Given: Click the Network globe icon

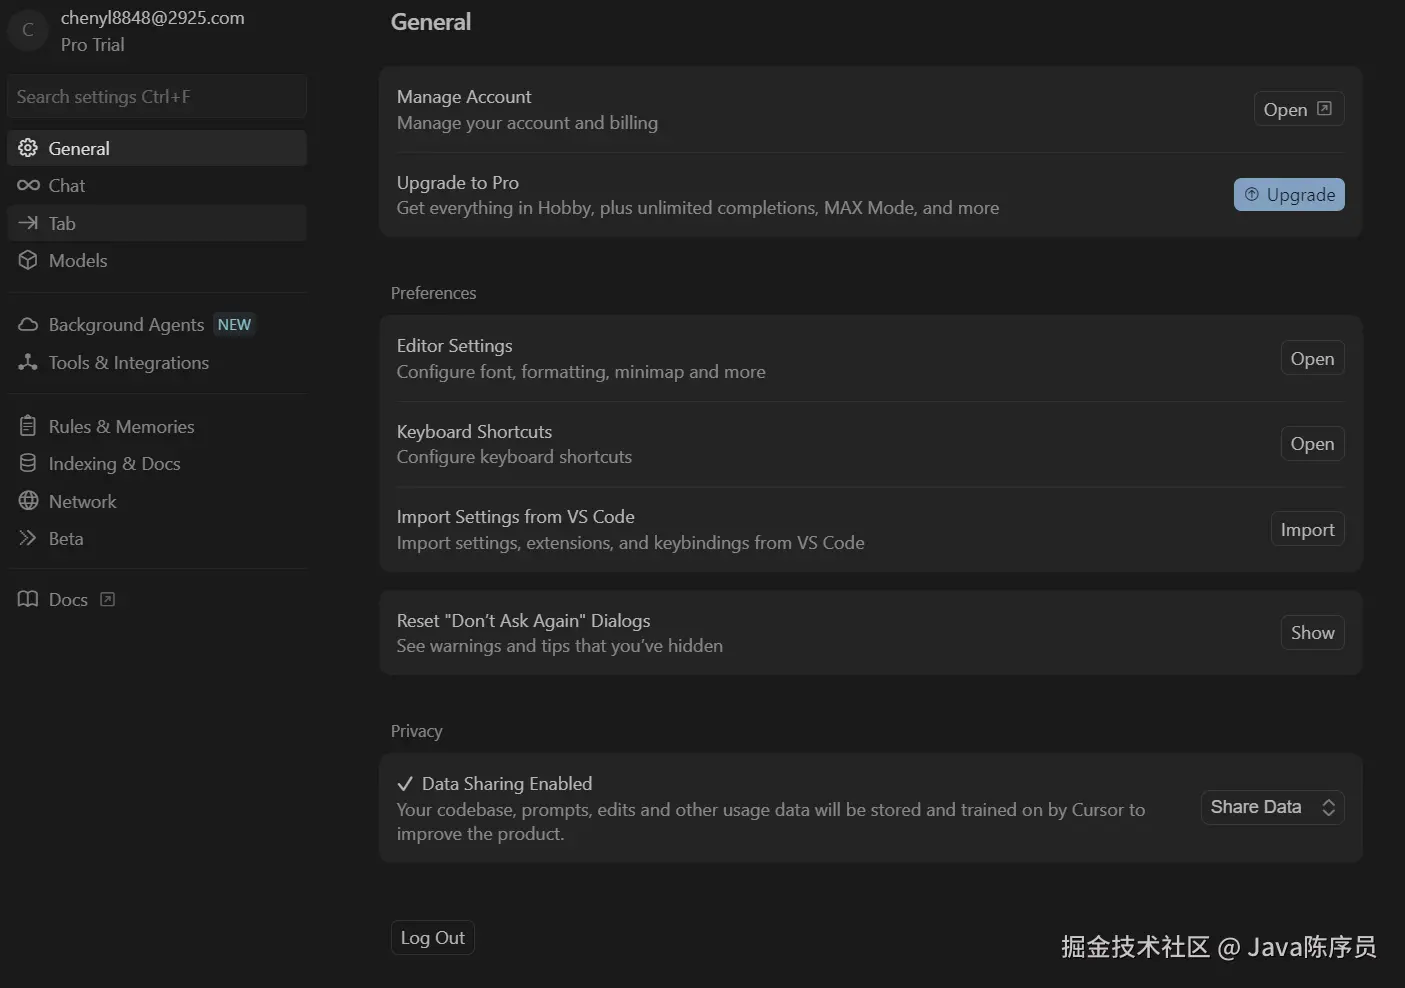Looking at the screenshot, I should click(28, 501).
